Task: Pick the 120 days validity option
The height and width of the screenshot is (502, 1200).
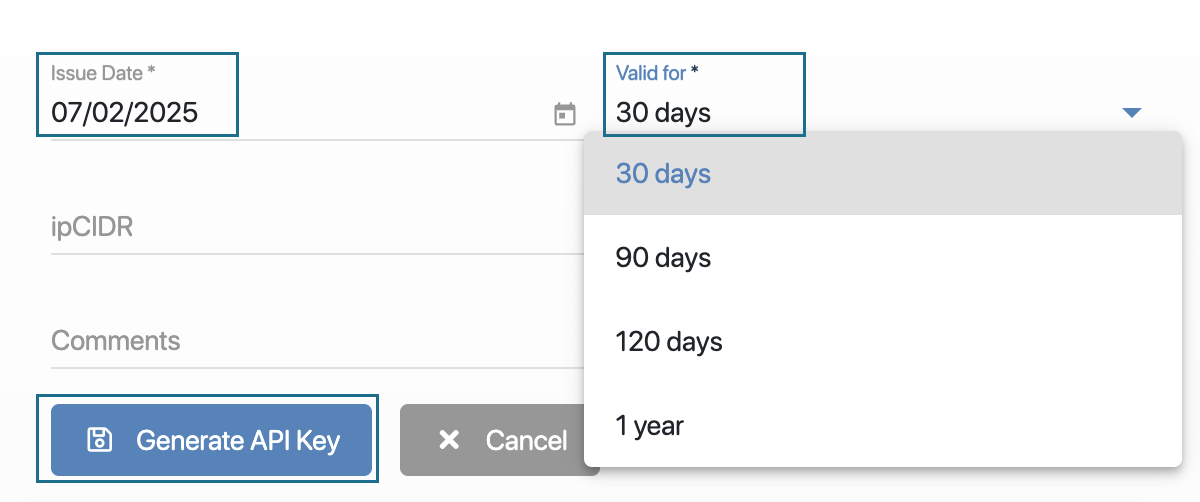Action: tap(668, 341)
